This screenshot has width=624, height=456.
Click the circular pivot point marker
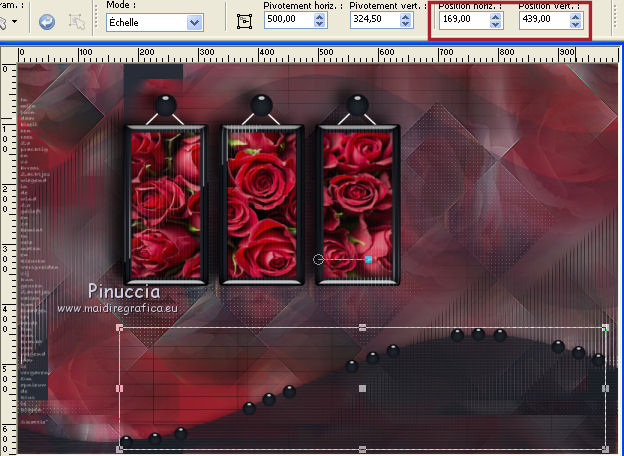pos(318,259)
